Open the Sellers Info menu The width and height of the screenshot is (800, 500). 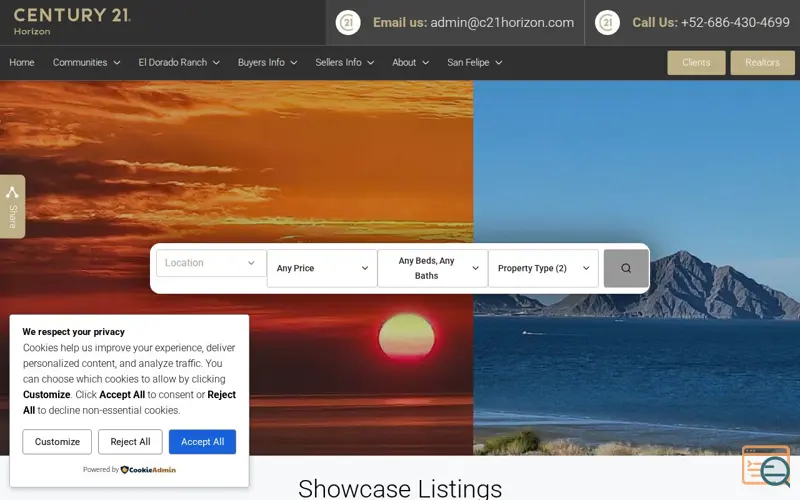point(344,62)
